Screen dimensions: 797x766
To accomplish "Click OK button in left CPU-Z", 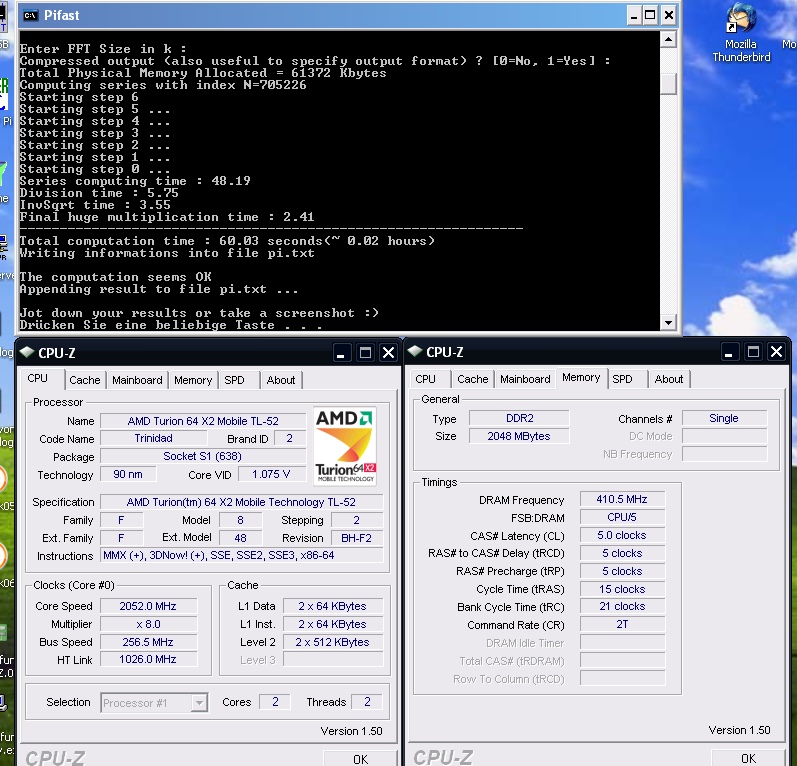I will point(360,759).
